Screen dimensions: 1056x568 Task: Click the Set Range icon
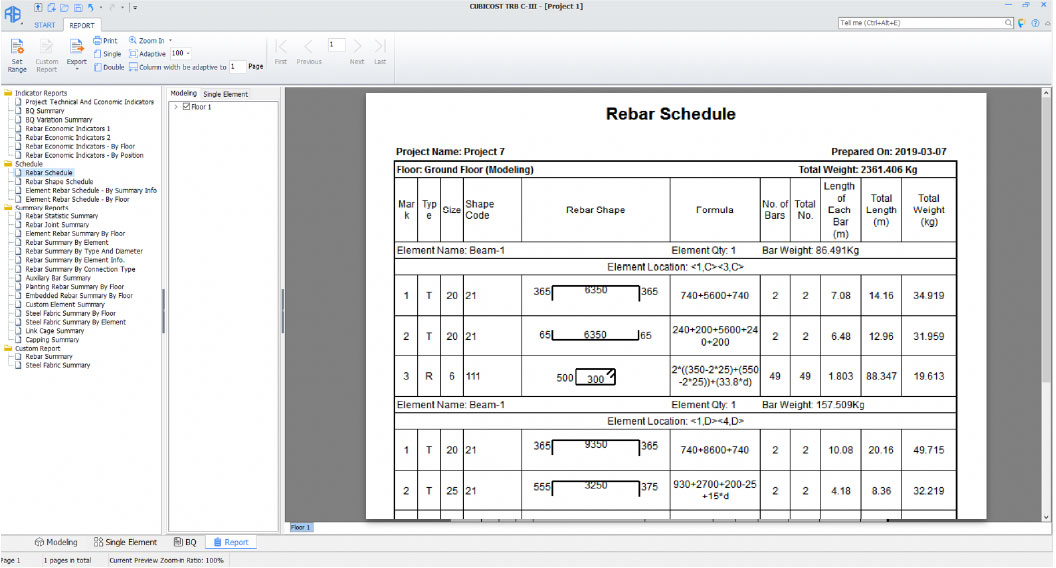pos(17,47)
